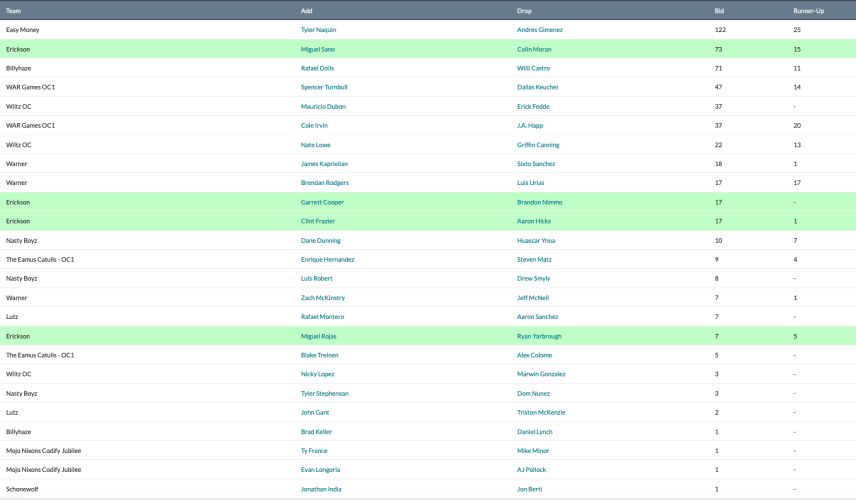Open Luis Urias player link
The image size is (856, 500).
[531, 183]
